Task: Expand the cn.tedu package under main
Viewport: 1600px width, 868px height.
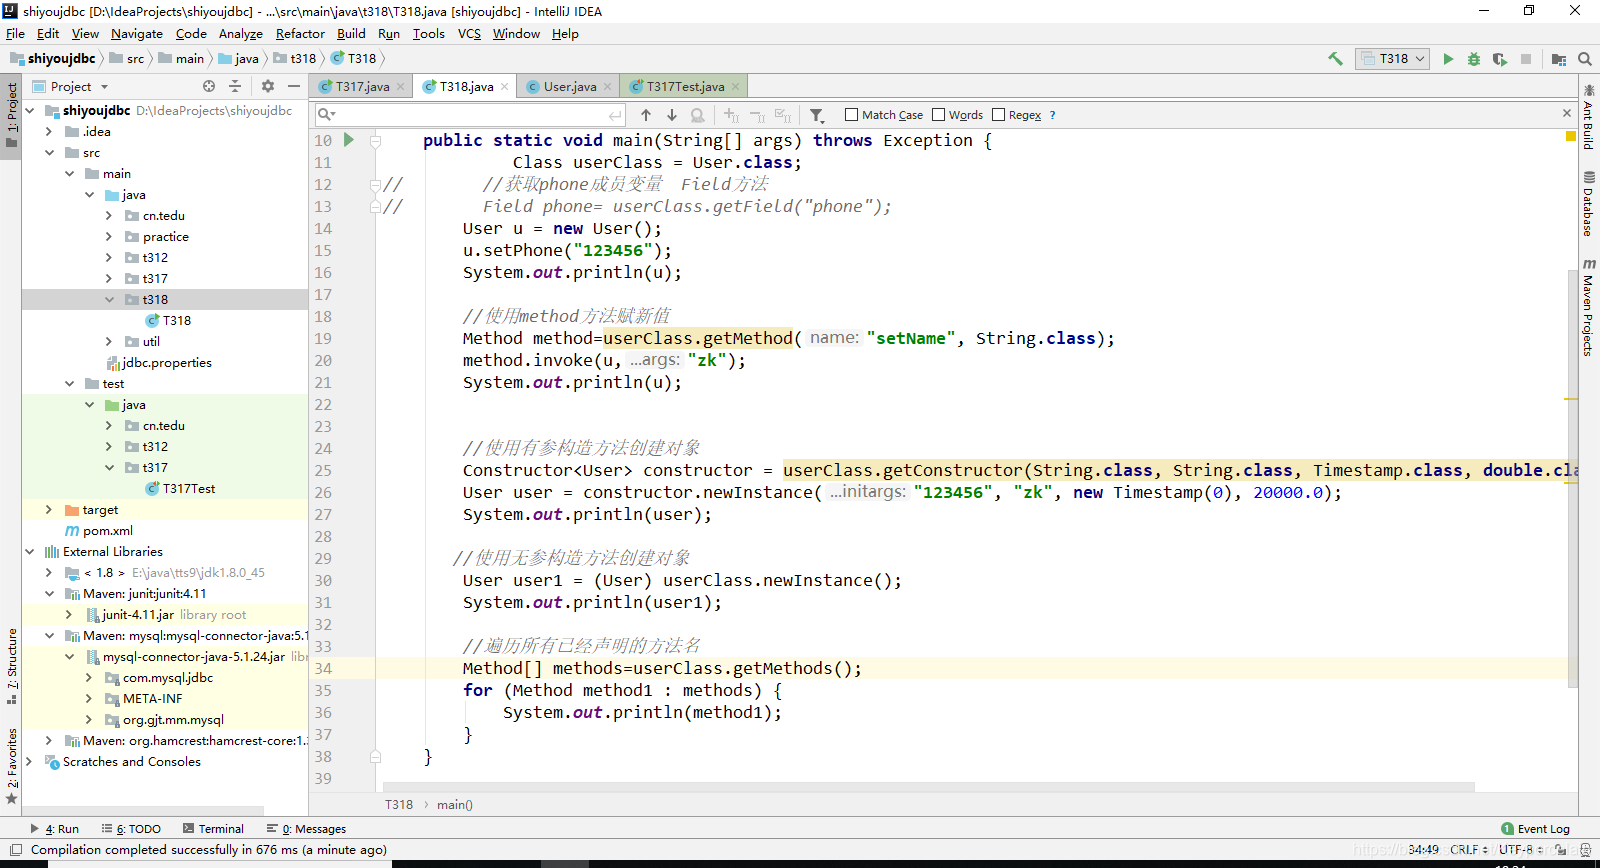Action: point(109,216)
